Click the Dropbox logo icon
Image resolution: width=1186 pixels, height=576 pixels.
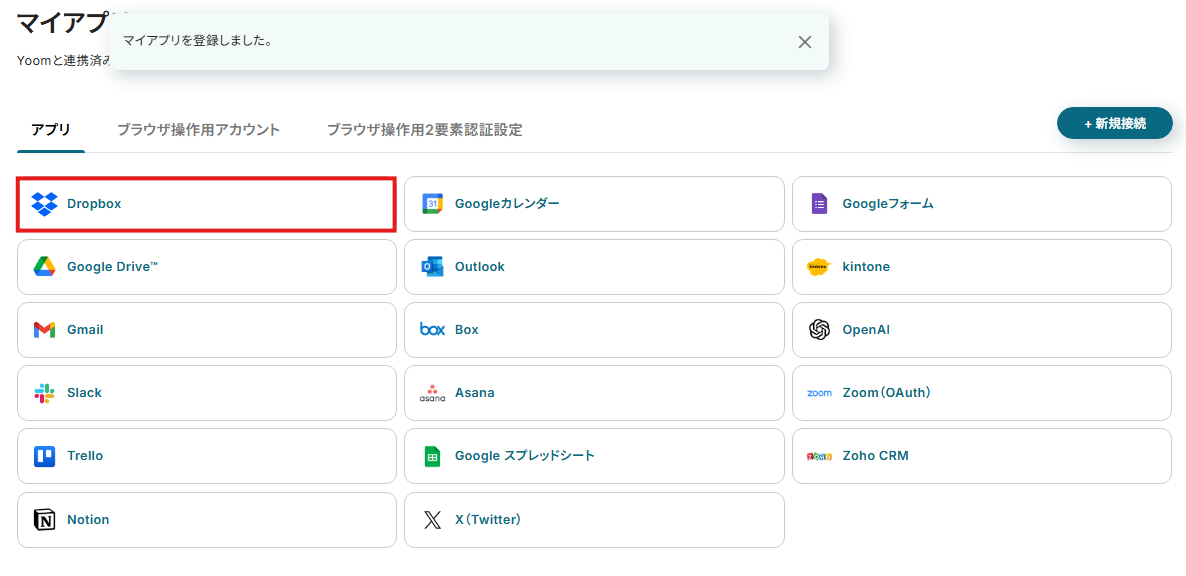(44, 204)
